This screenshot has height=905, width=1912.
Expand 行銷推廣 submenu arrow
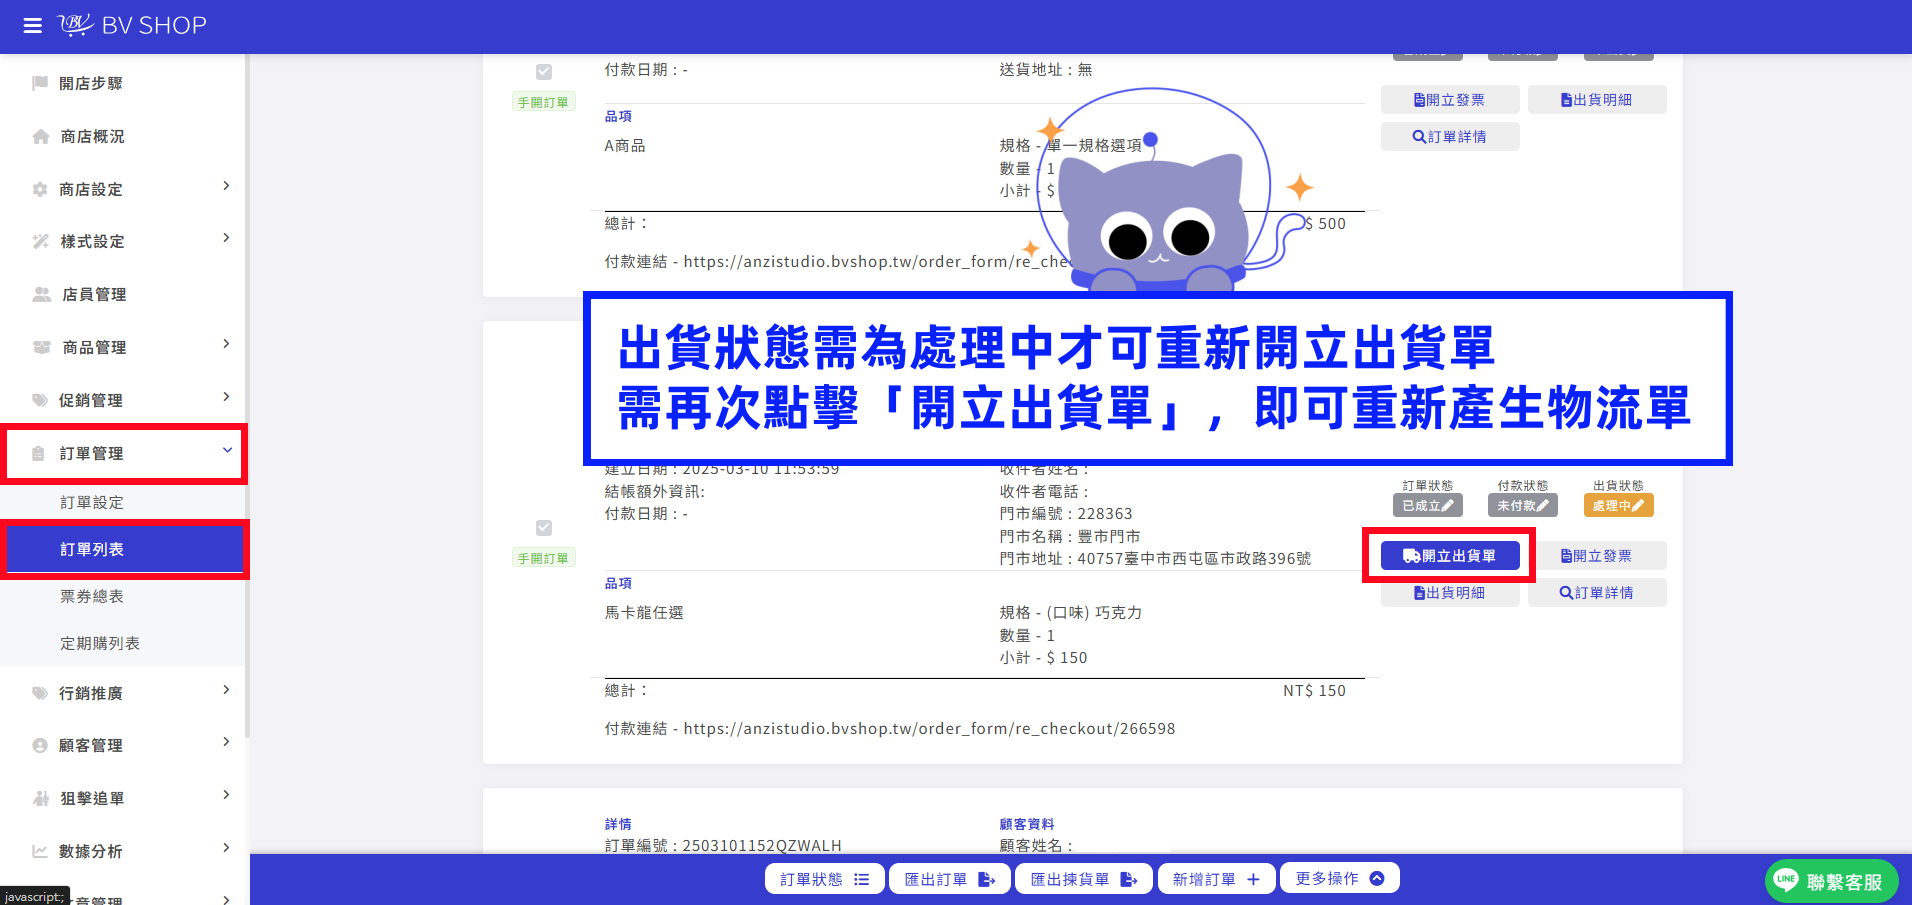click(227, 690)
